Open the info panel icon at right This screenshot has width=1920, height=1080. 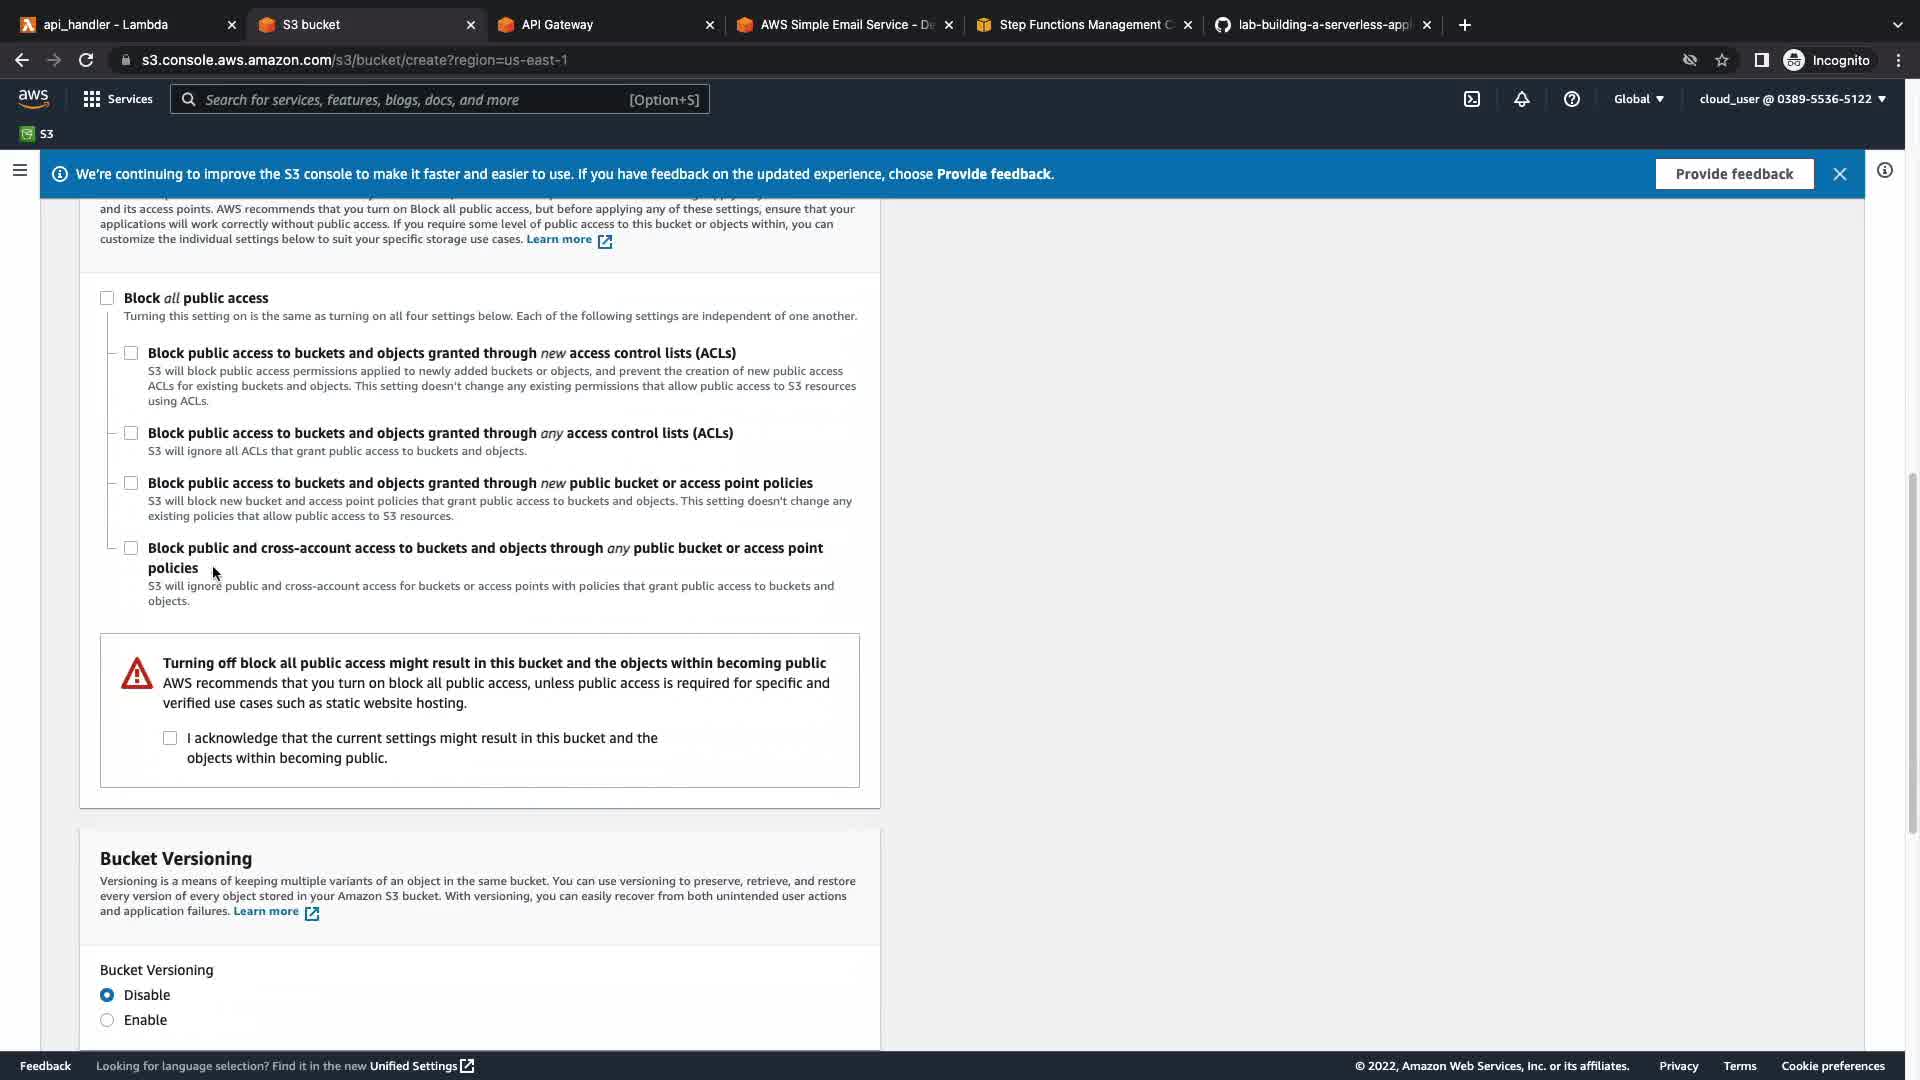pos(1884,171)
